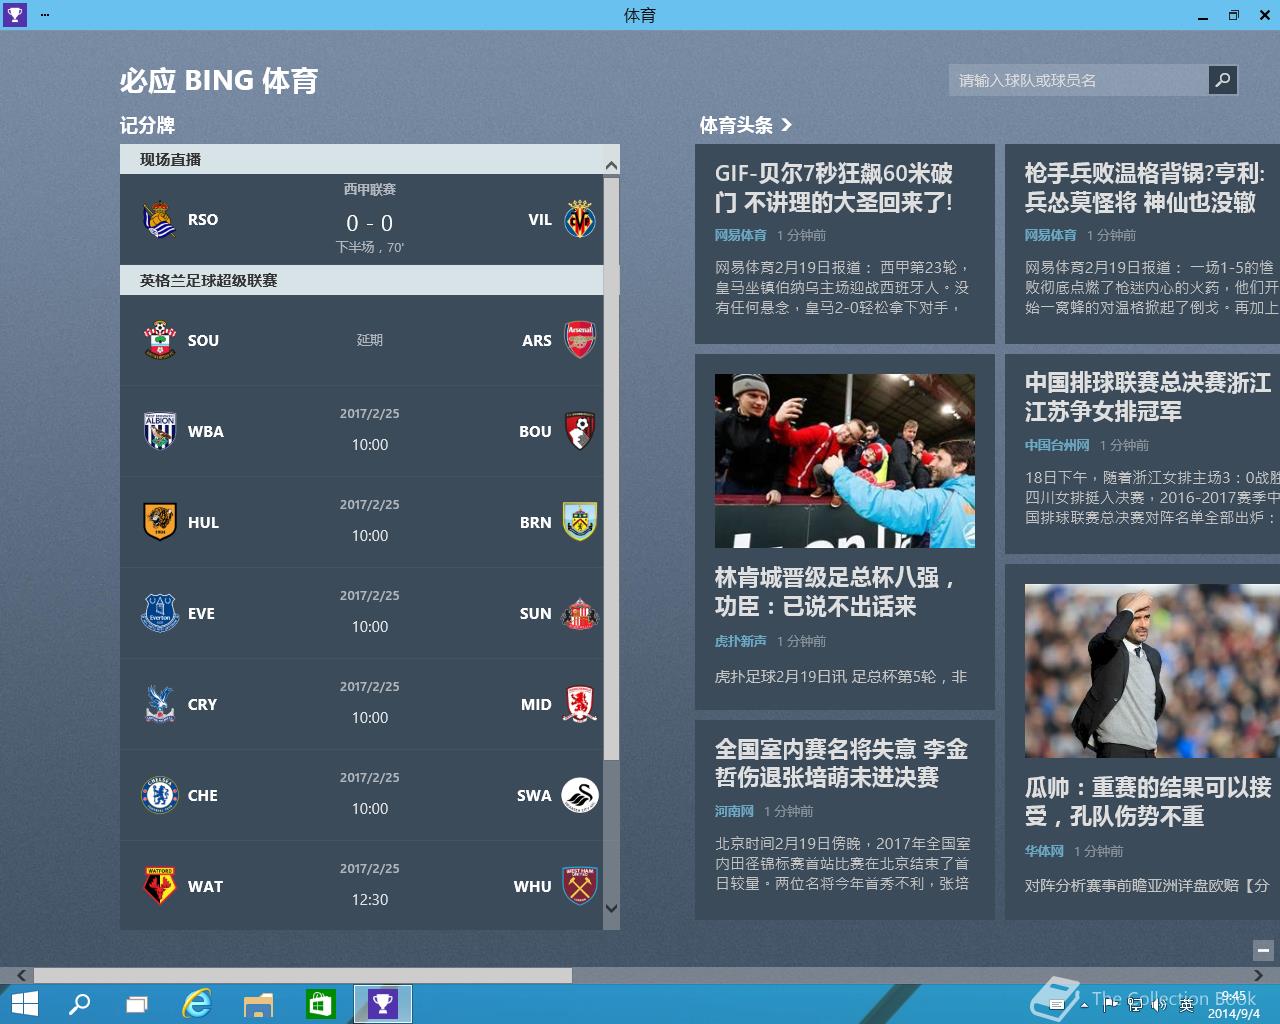Select the Watford WAT crest
1280x1024 pixels.
tap(160, 886)
